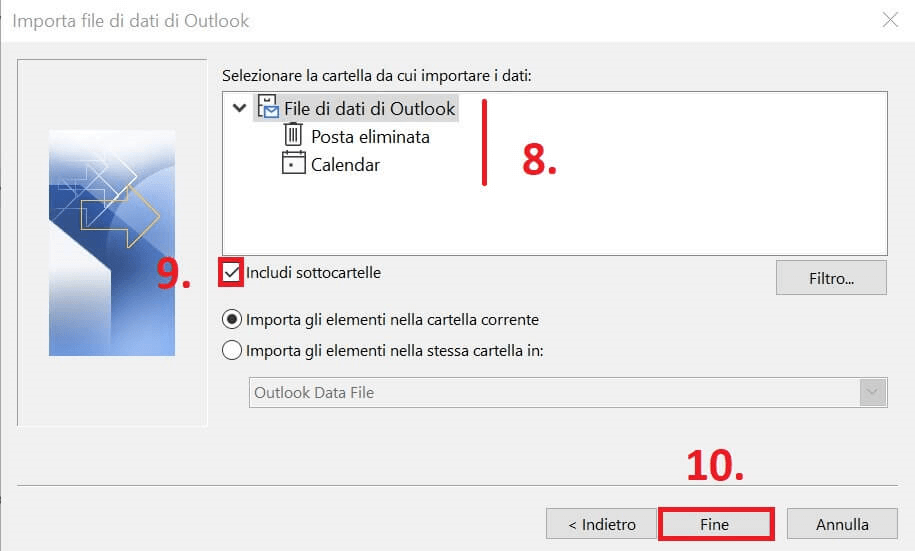Screen dimensions: 915x551
Task: Click the arrow on the Outlook Data File dropdown
Action: pos(874,393)
